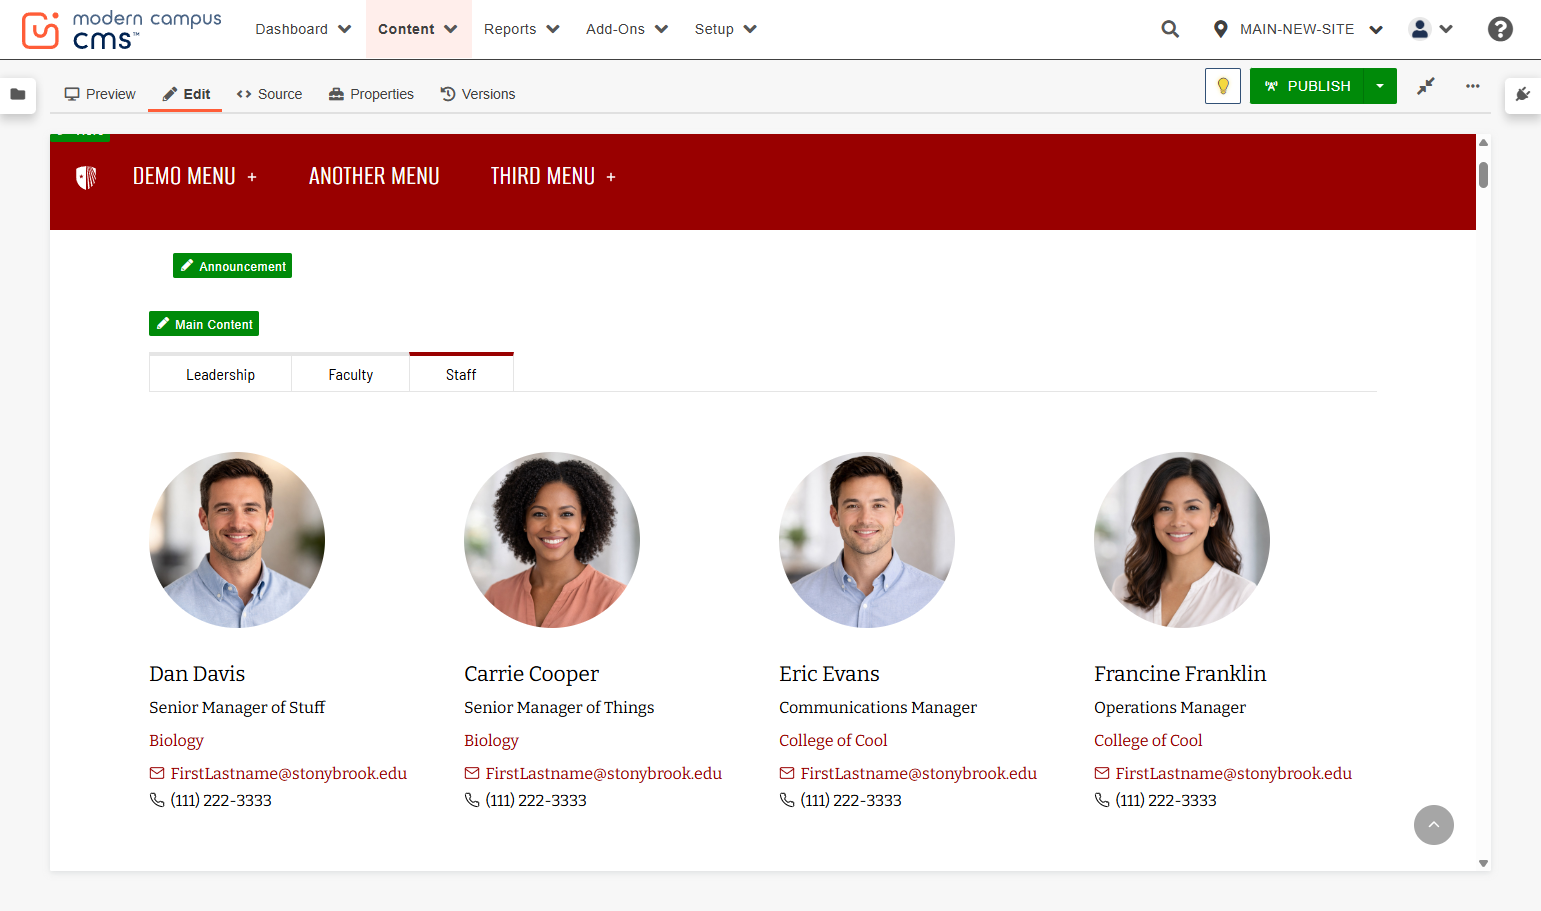Open the Another Menu link

[x=374, y=177]
